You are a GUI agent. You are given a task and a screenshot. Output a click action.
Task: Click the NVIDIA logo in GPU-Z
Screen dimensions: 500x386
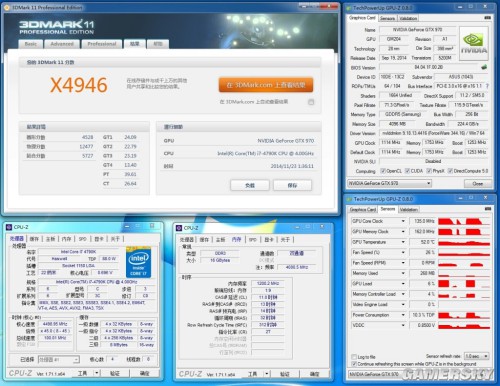coord(474,44)
